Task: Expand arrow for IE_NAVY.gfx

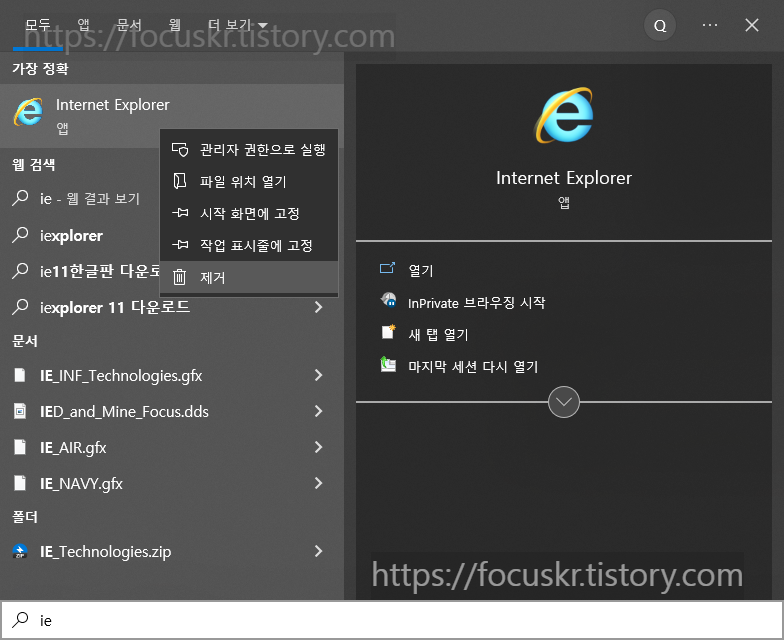Action: [318, 483]
